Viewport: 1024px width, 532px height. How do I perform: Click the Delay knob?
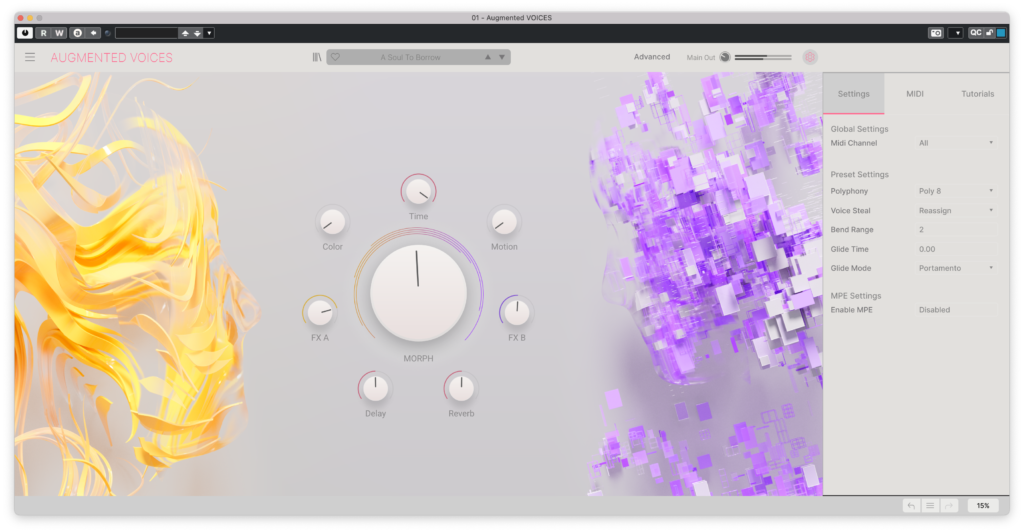(x=375, y=388)
